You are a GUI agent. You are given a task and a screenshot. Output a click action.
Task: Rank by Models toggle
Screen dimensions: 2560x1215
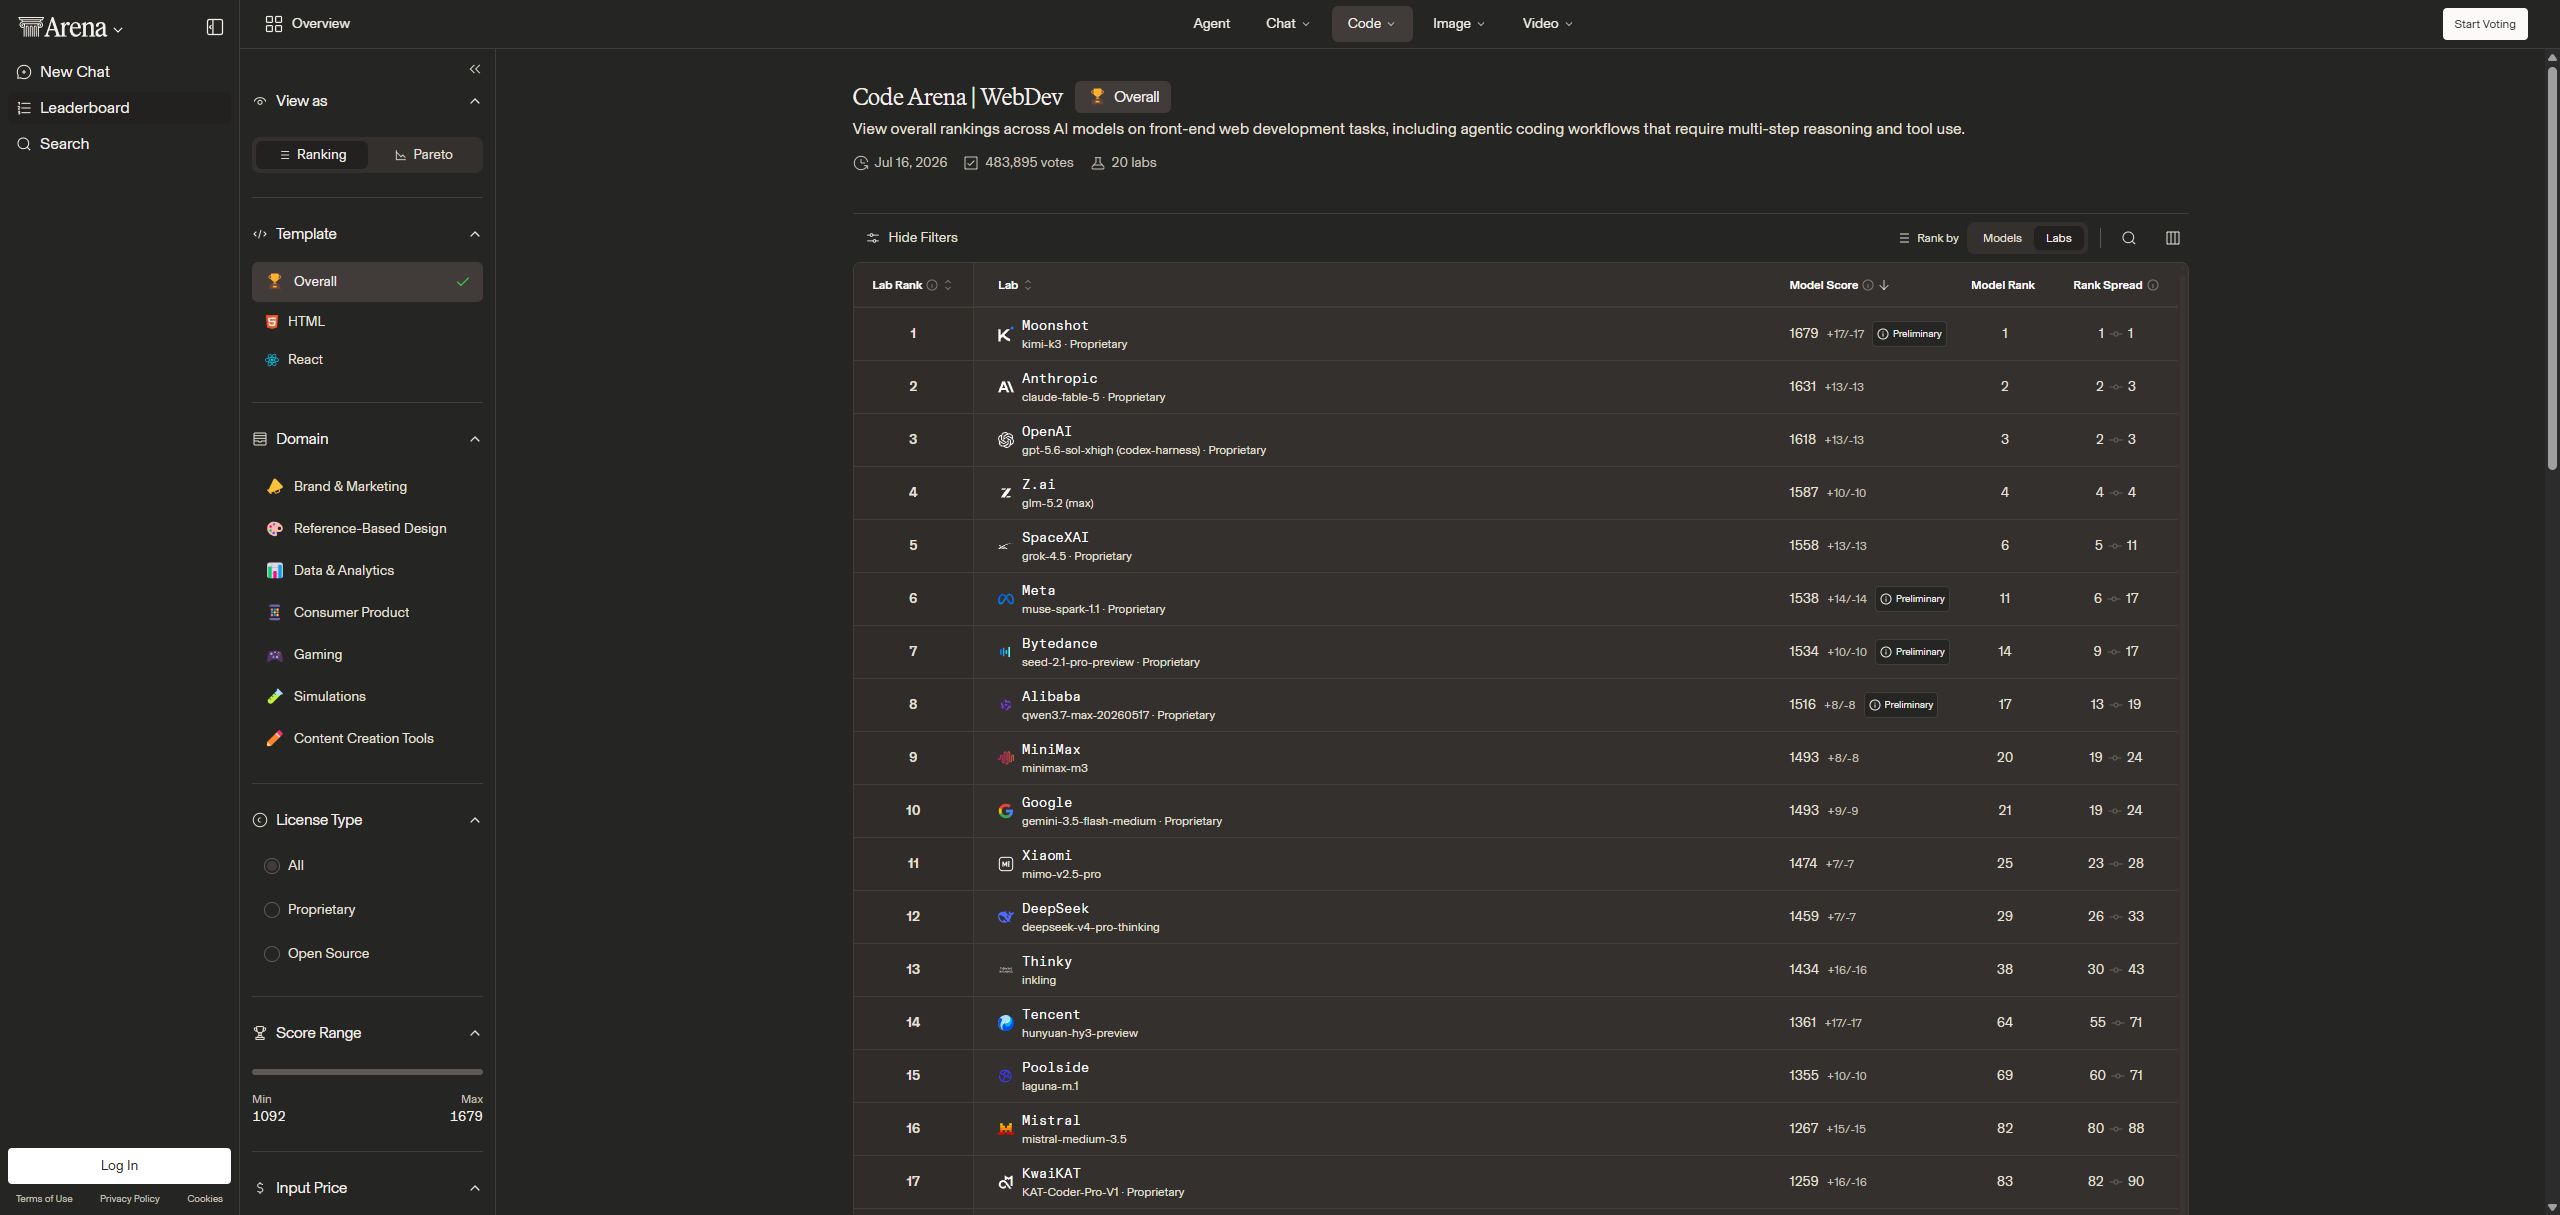[2002, 238]
